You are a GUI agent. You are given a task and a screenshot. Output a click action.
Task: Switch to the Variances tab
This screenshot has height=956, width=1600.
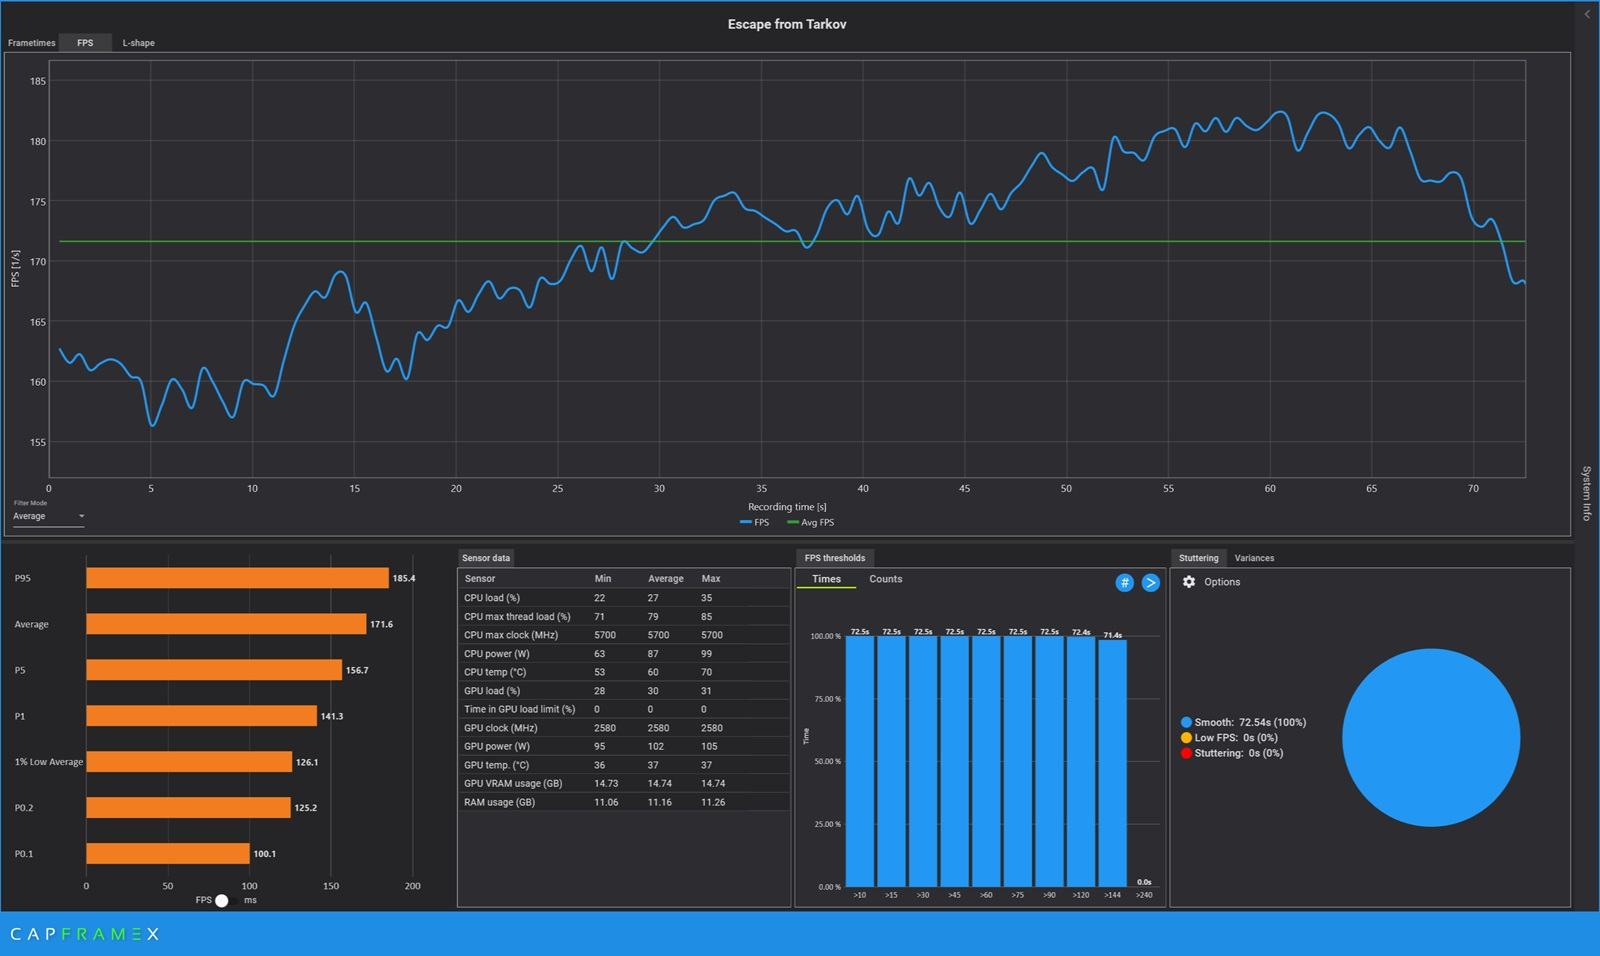click(1254, 558)
